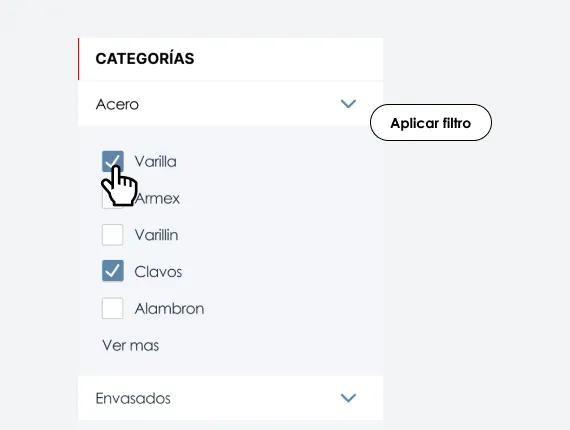The height and width of the screenshot is (430, 570).
Task: Select the CATEGORÍAS heading
Action: 145,59
